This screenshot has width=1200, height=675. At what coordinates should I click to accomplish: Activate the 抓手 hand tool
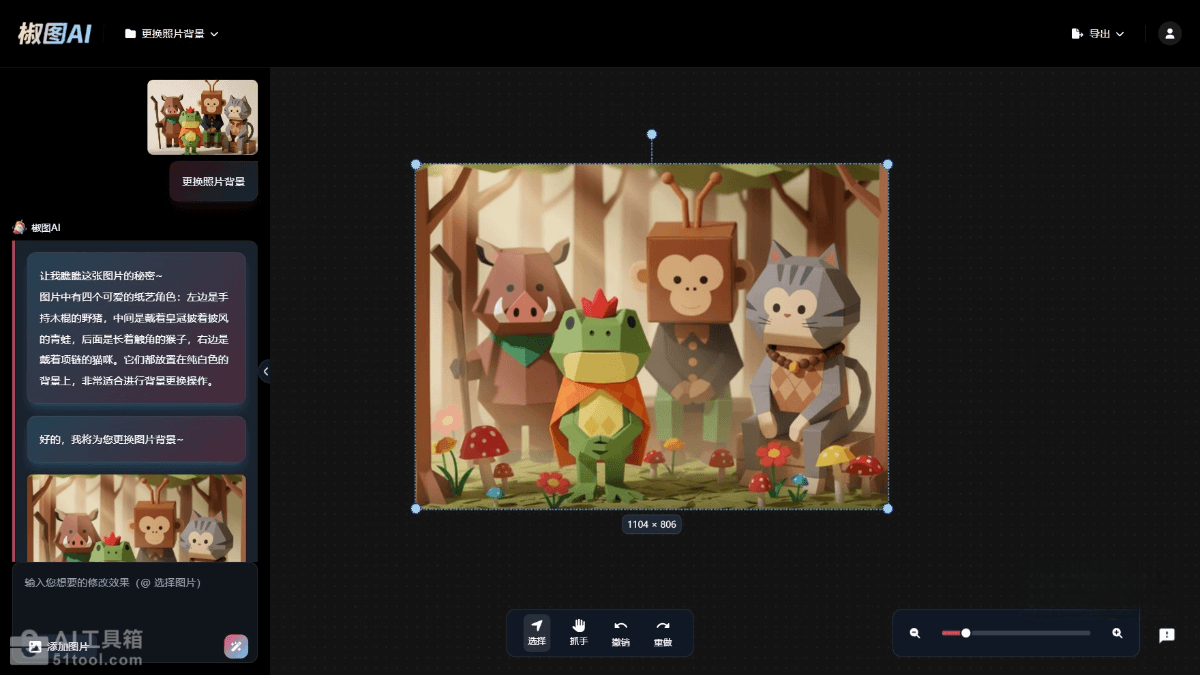[578, 632]
